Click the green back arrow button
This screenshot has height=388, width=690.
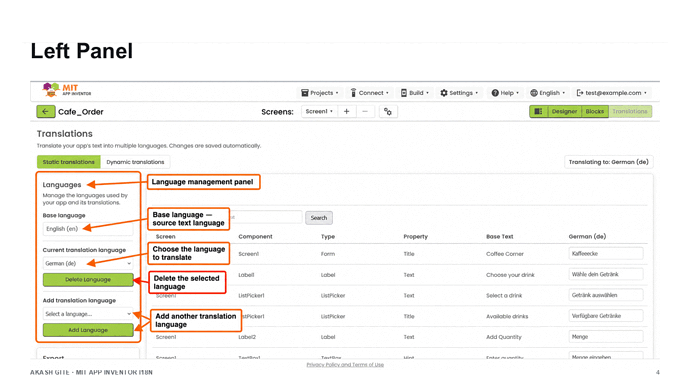pos(46,112)
